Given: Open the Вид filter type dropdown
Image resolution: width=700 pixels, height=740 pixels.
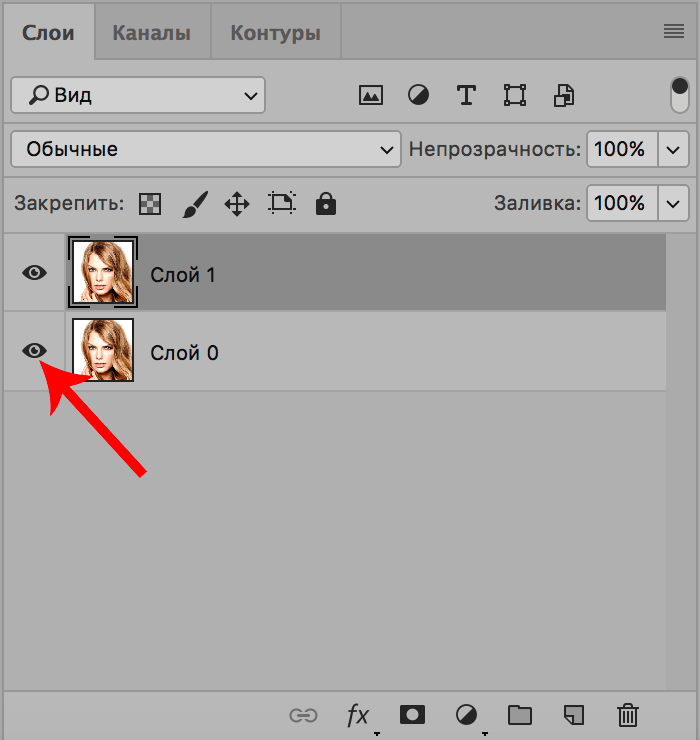Looking at the screenshot, I should (138, 96).
